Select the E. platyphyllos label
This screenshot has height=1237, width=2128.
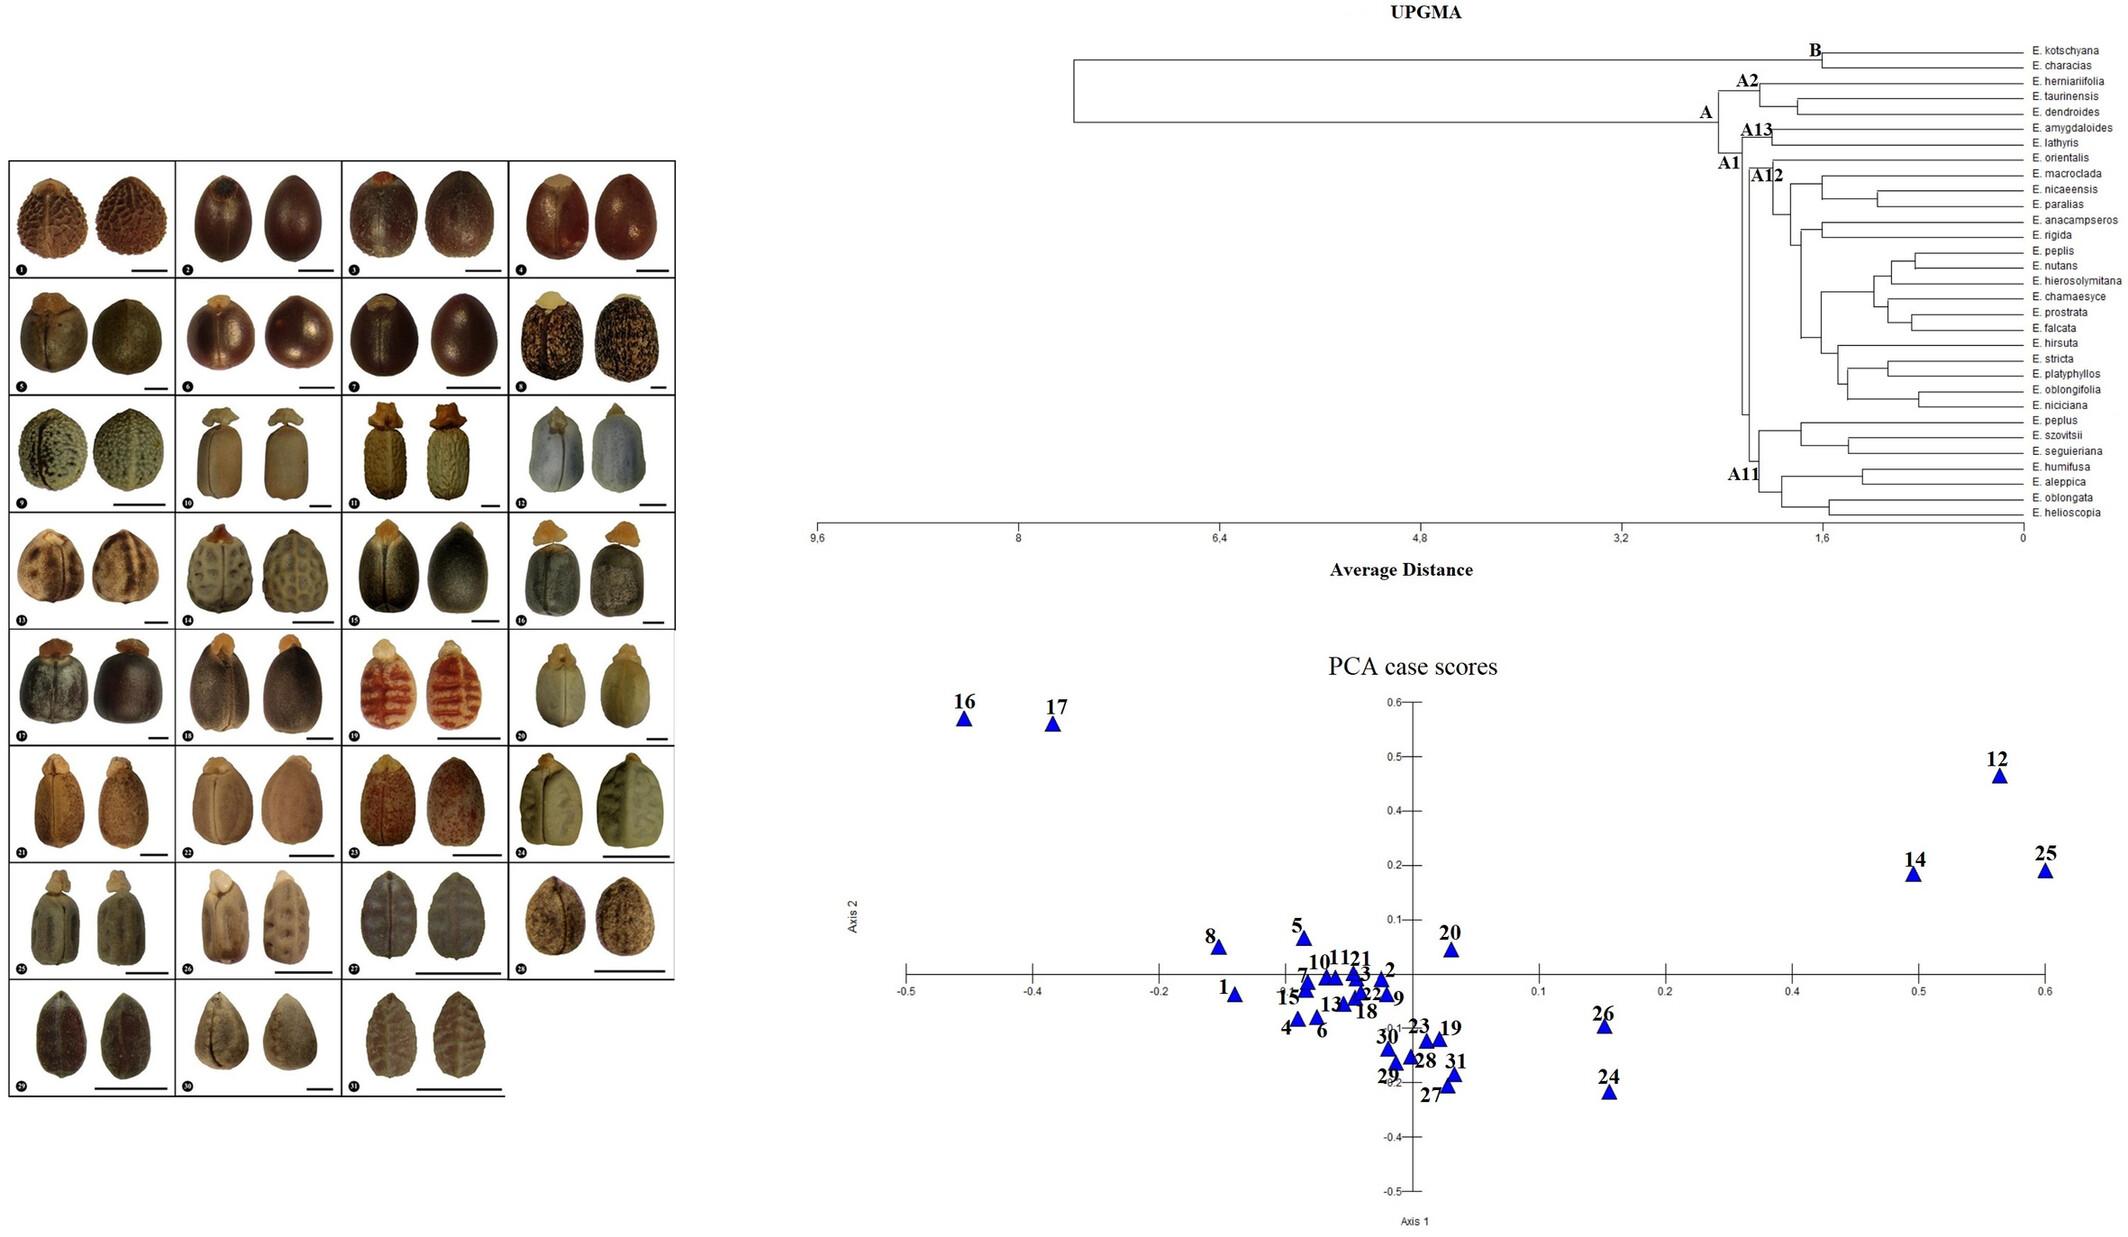click(x=2066, y=374)
